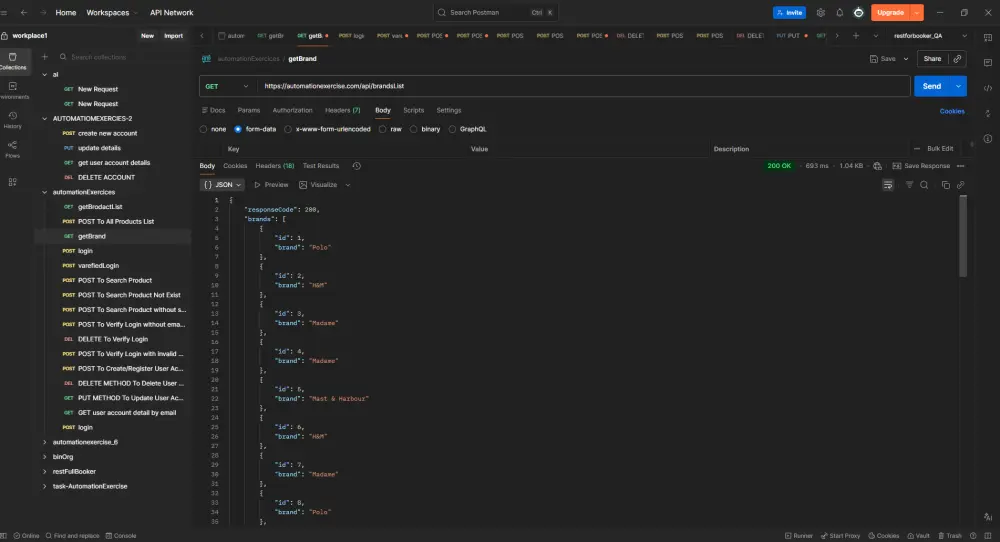Open a new request tab with plus
This screenshot has width=1000, height=542.
pos(856,36)
